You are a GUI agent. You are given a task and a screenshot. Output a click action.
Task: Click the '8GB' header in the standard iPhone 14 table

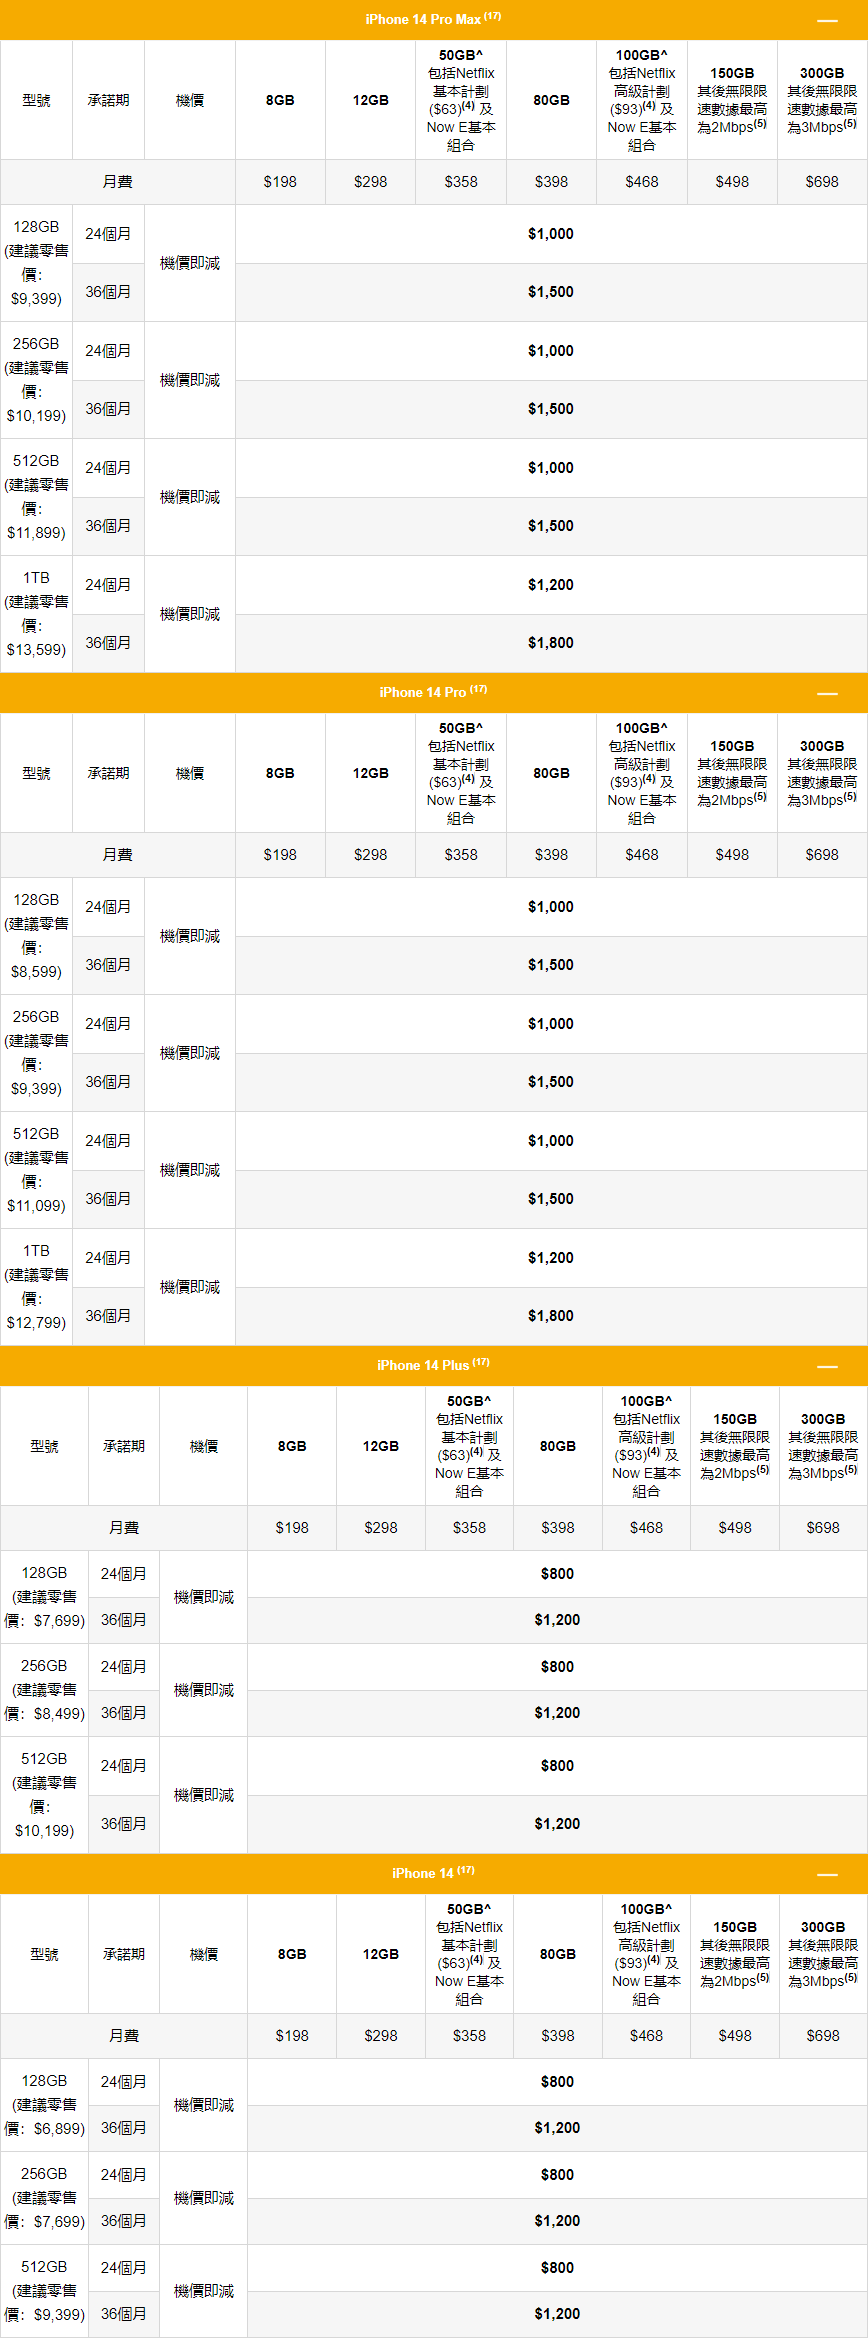[x=292, y=1954]
